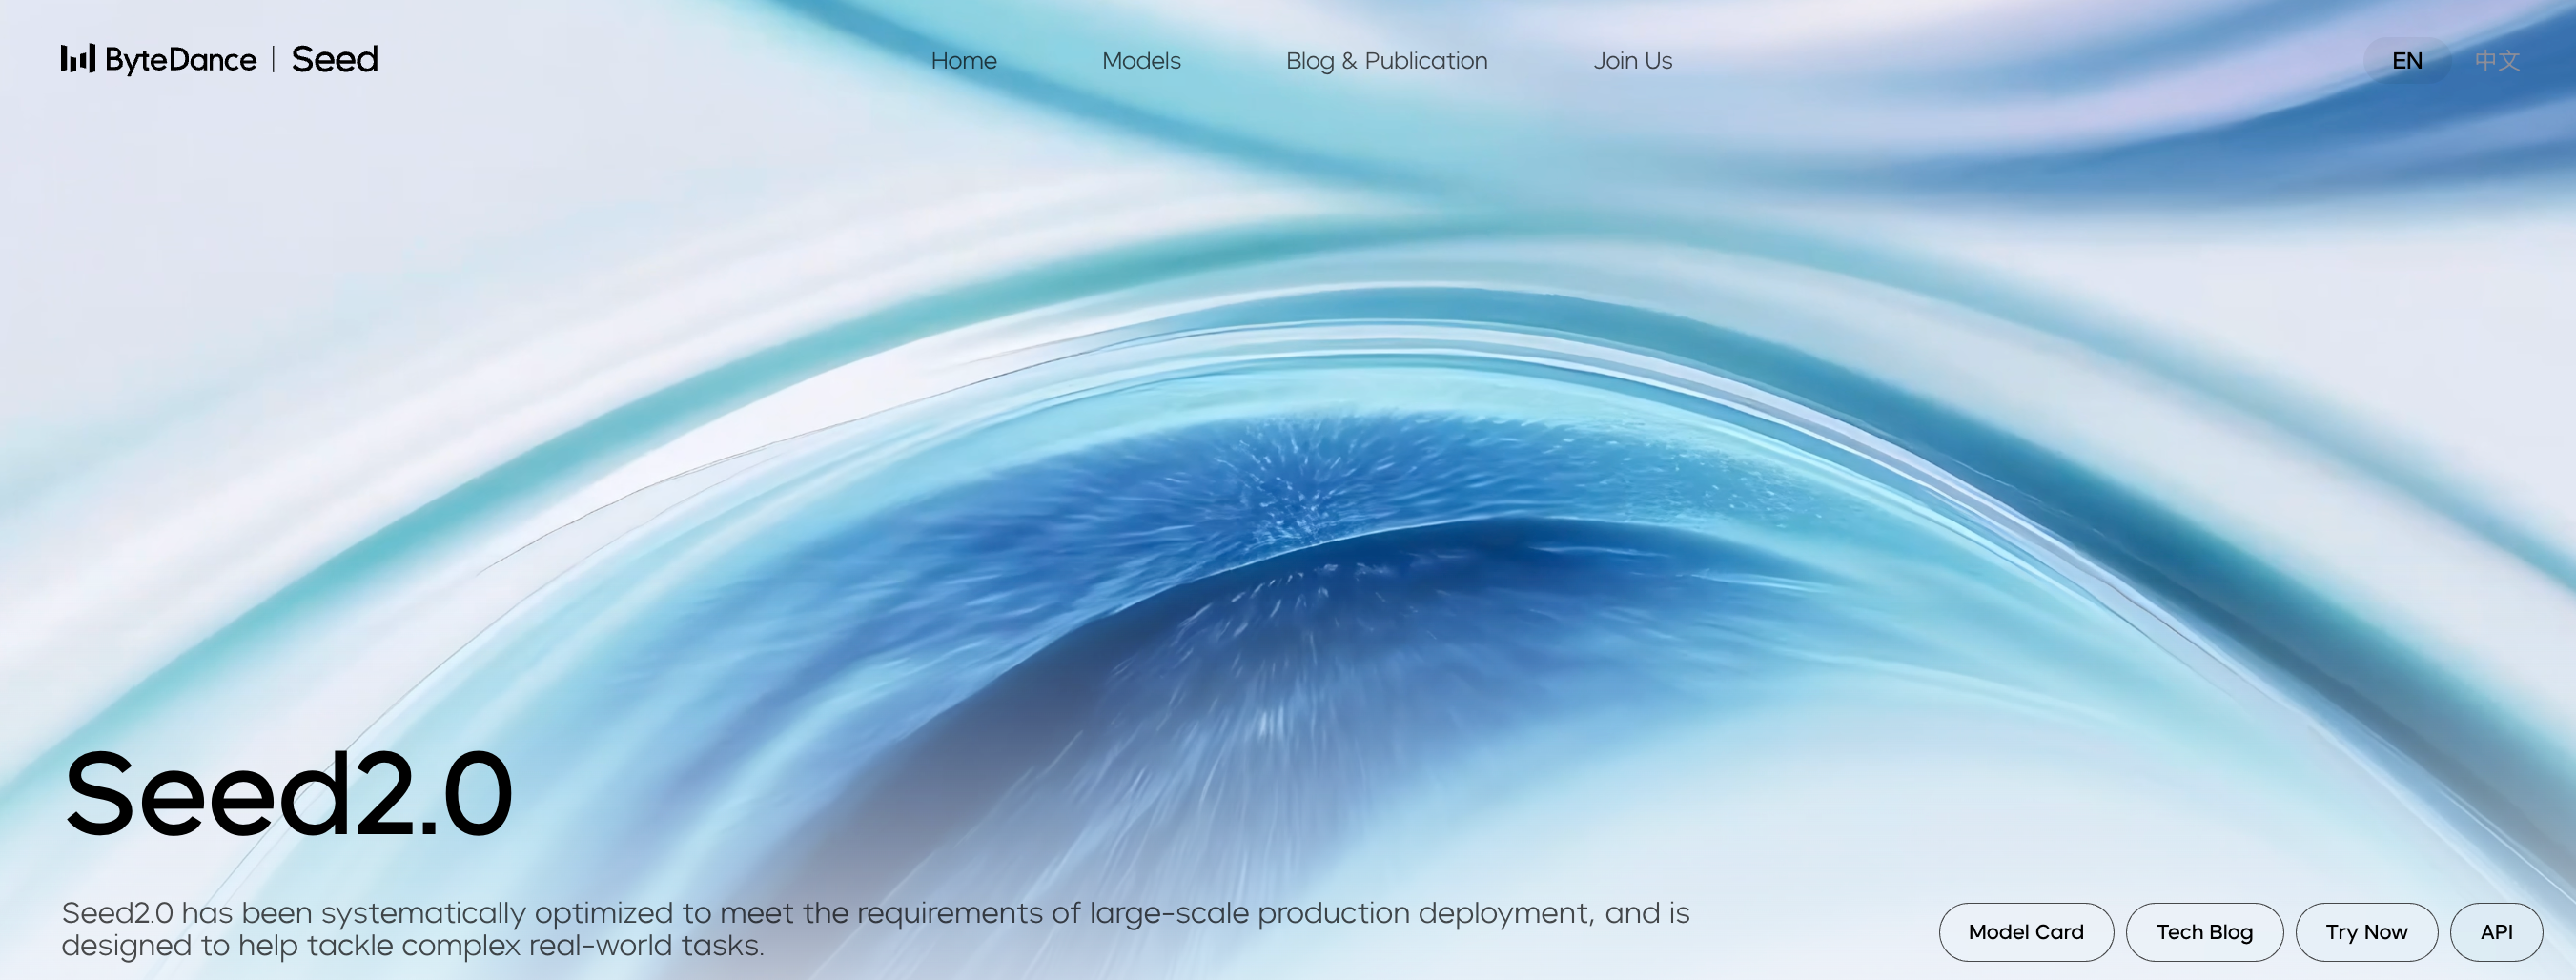The height and width of the screenshot is (980, 2576).
Task: Click the ByteDance bar-chart logo icon
Action: [77, 59]
